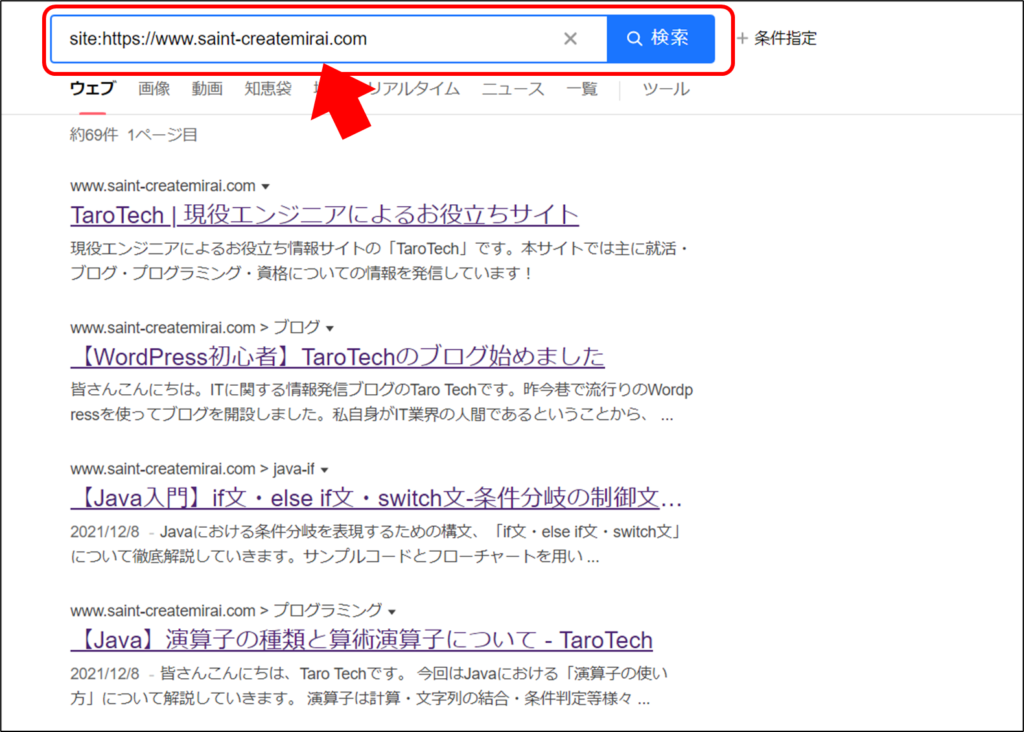Click the snippet mentioning 今回はJavaにおける「演算子の使い方」
Viewport: 1024px width, 732px height.
(x=369, y=686)
